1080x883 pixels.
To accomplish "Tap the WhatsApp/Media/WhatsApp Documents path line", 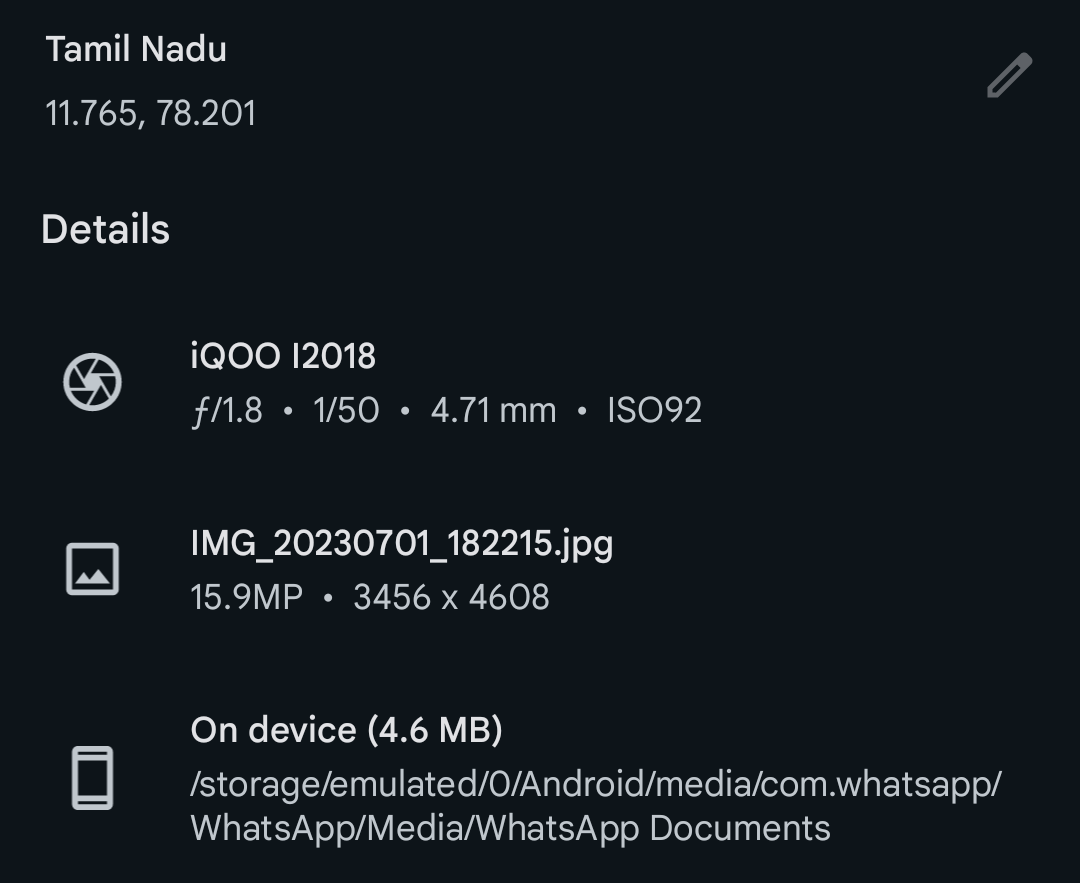I will pyautogui.click(x=510, y=829).
